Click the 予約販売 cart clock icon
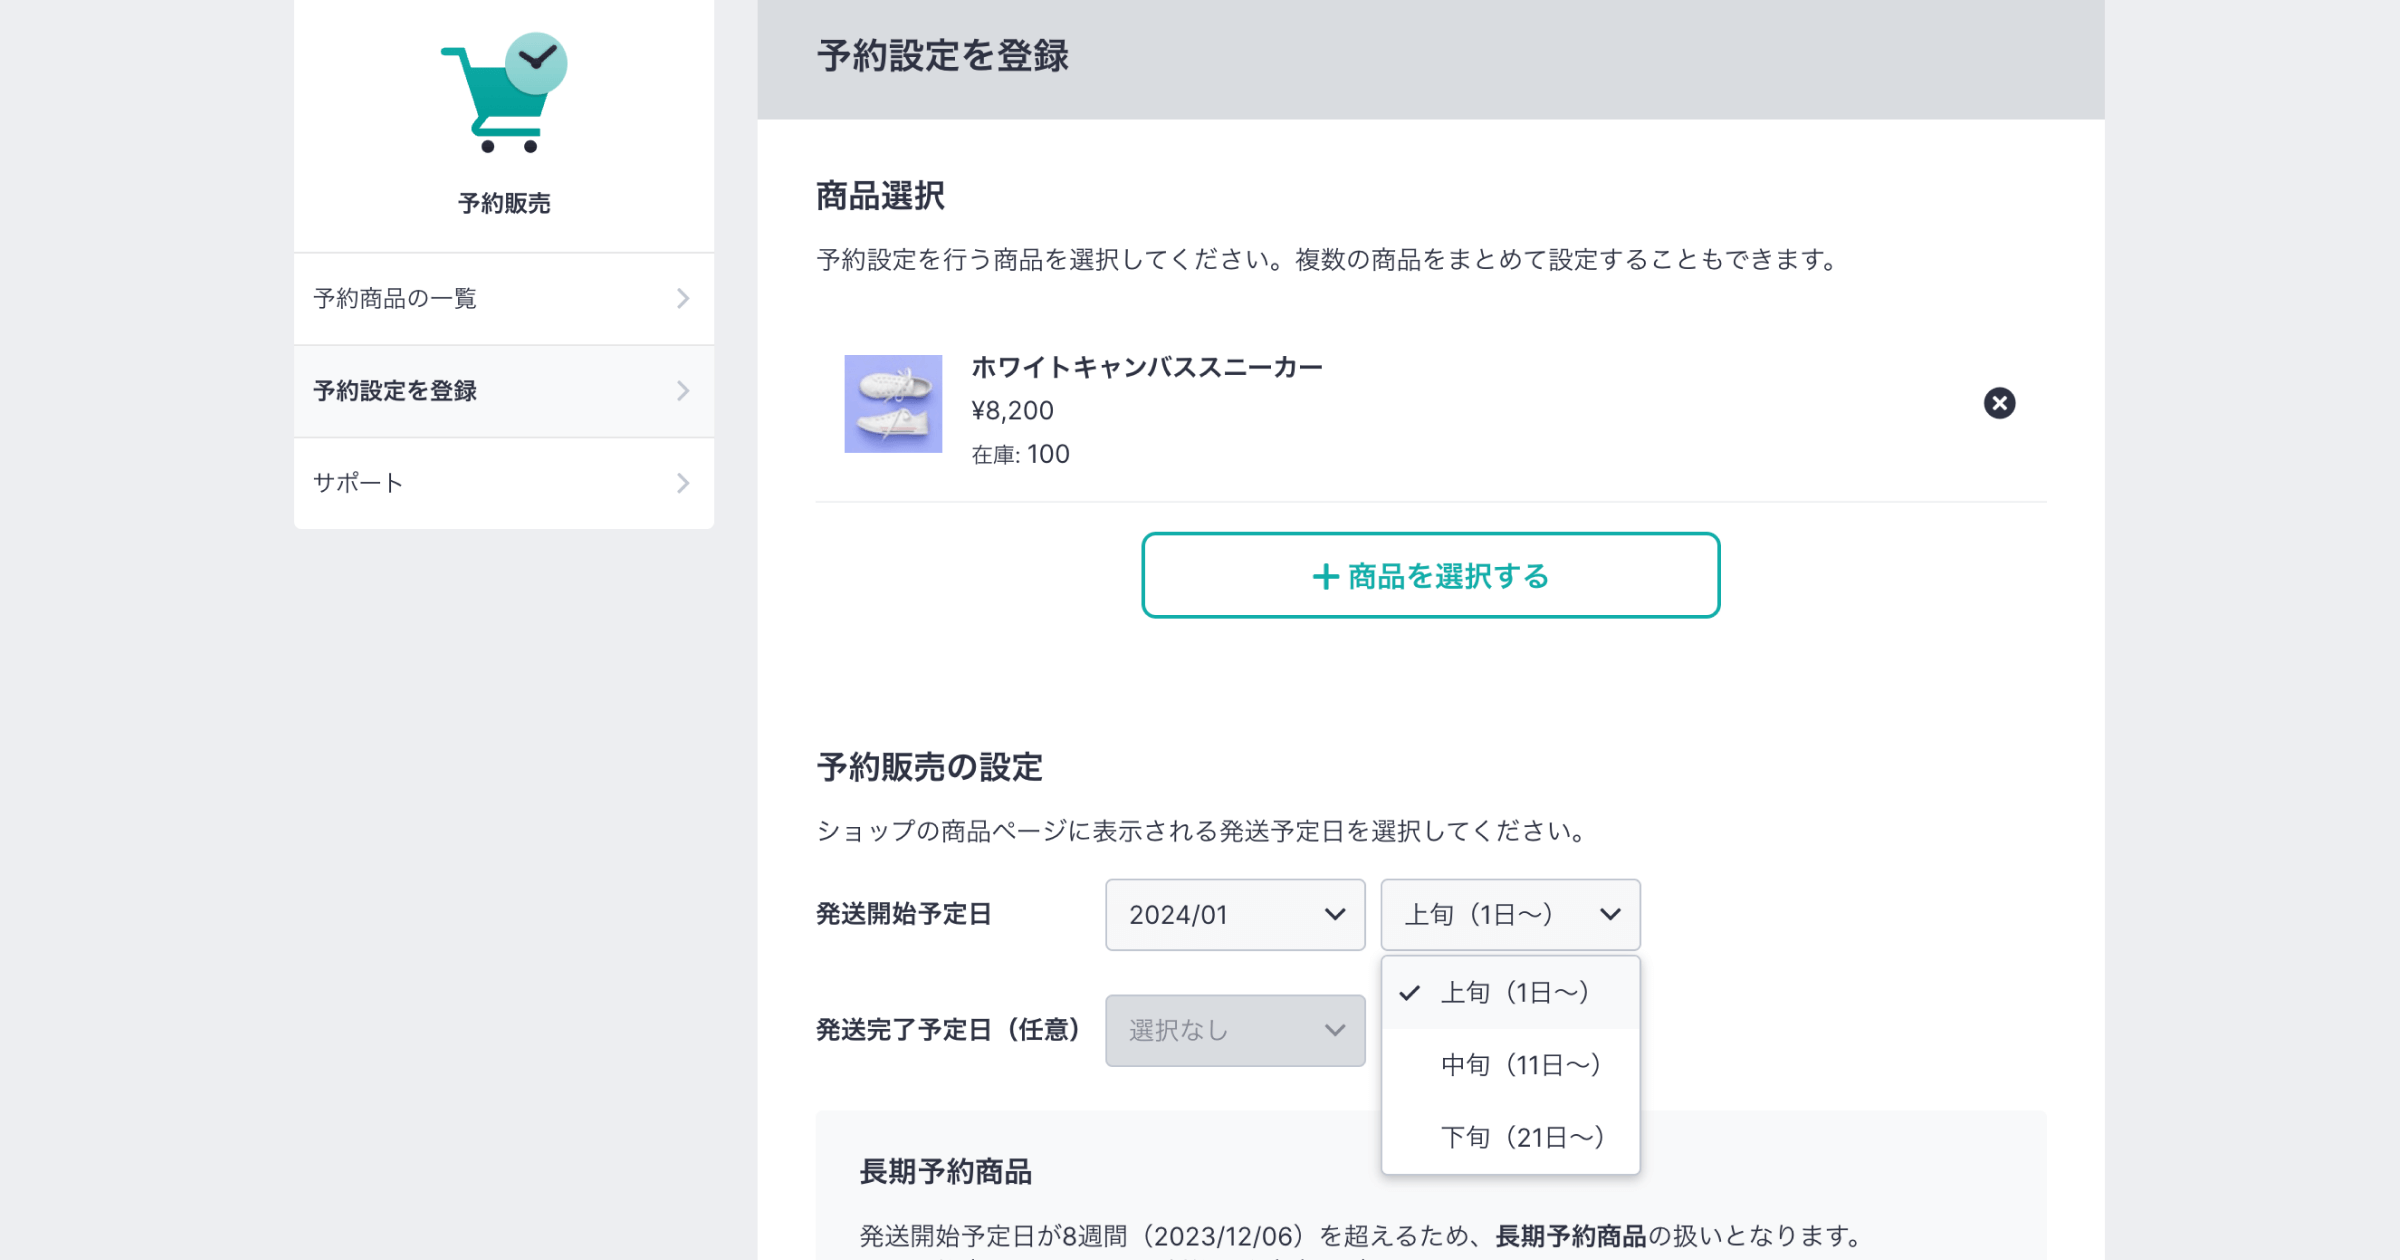Viewport: 2400px width, 1260px height. coord(504,92)
